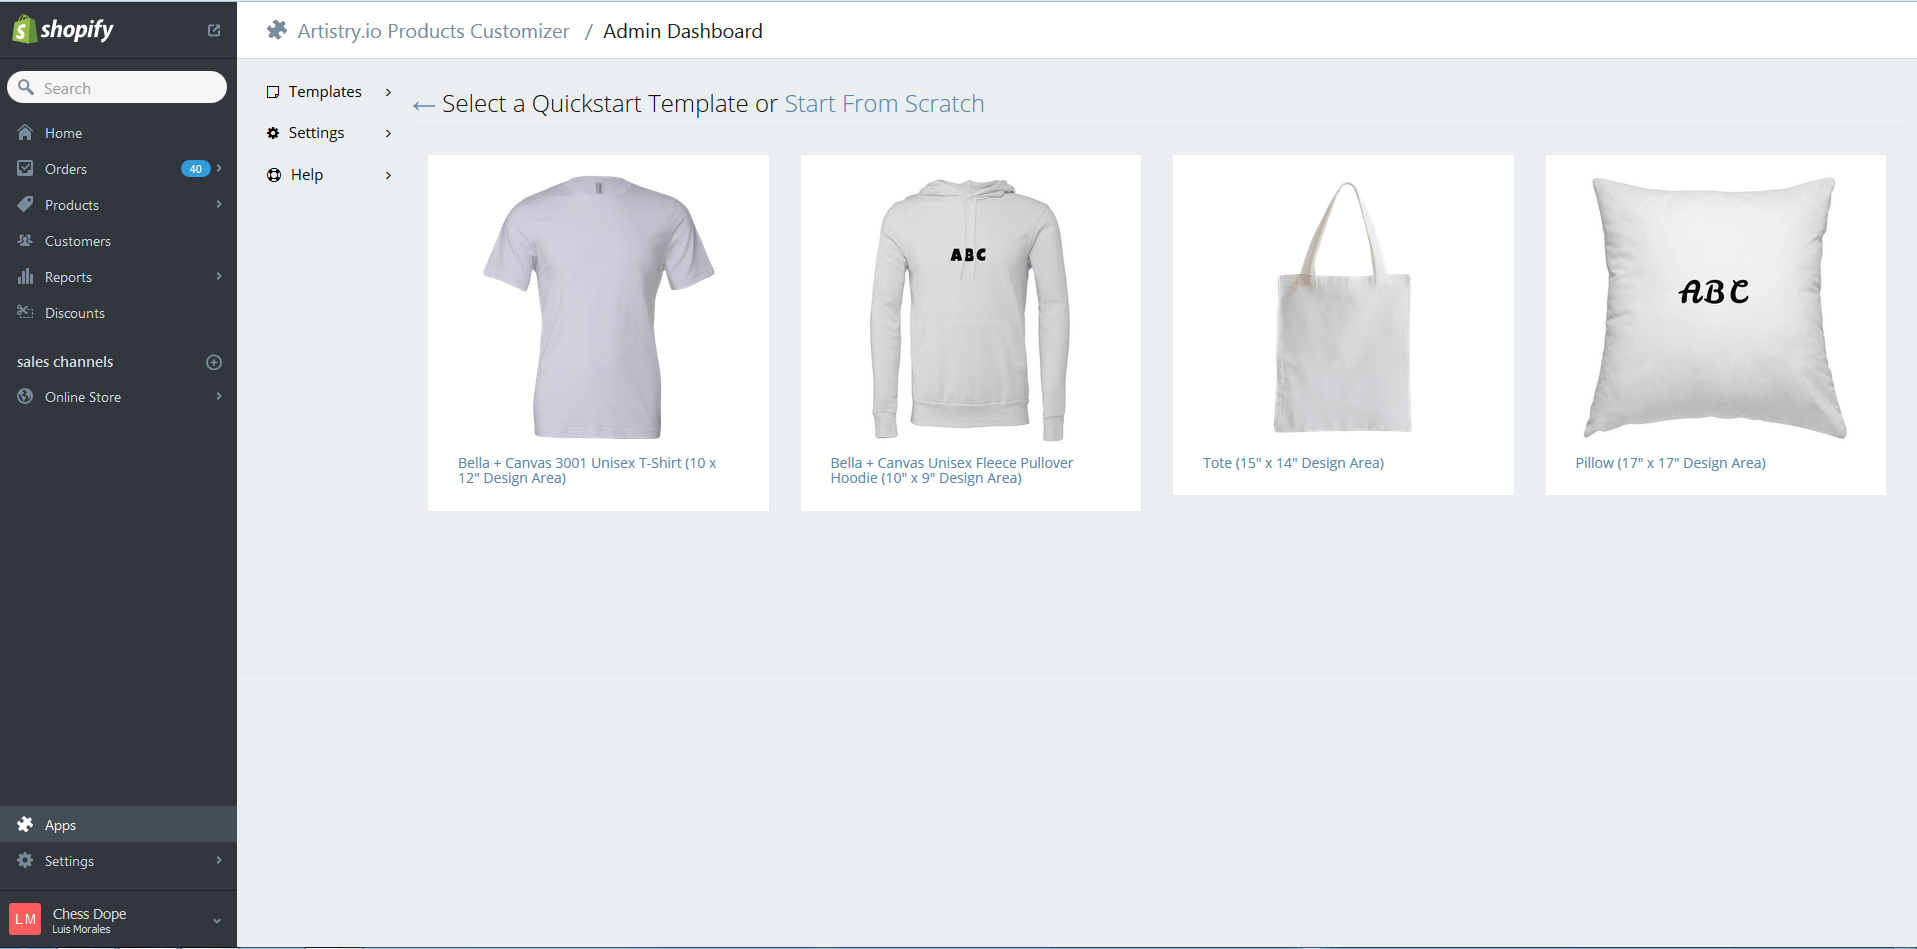
Task: Click the LM account avatar
Action: [x=25, y=919]
